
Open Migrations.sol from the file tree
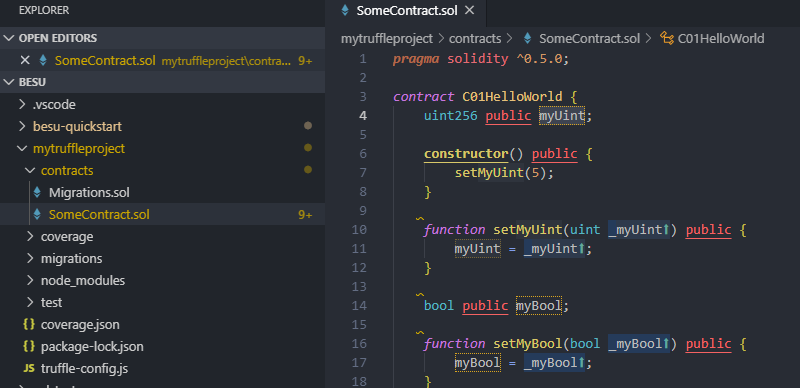tap(89, 192)
